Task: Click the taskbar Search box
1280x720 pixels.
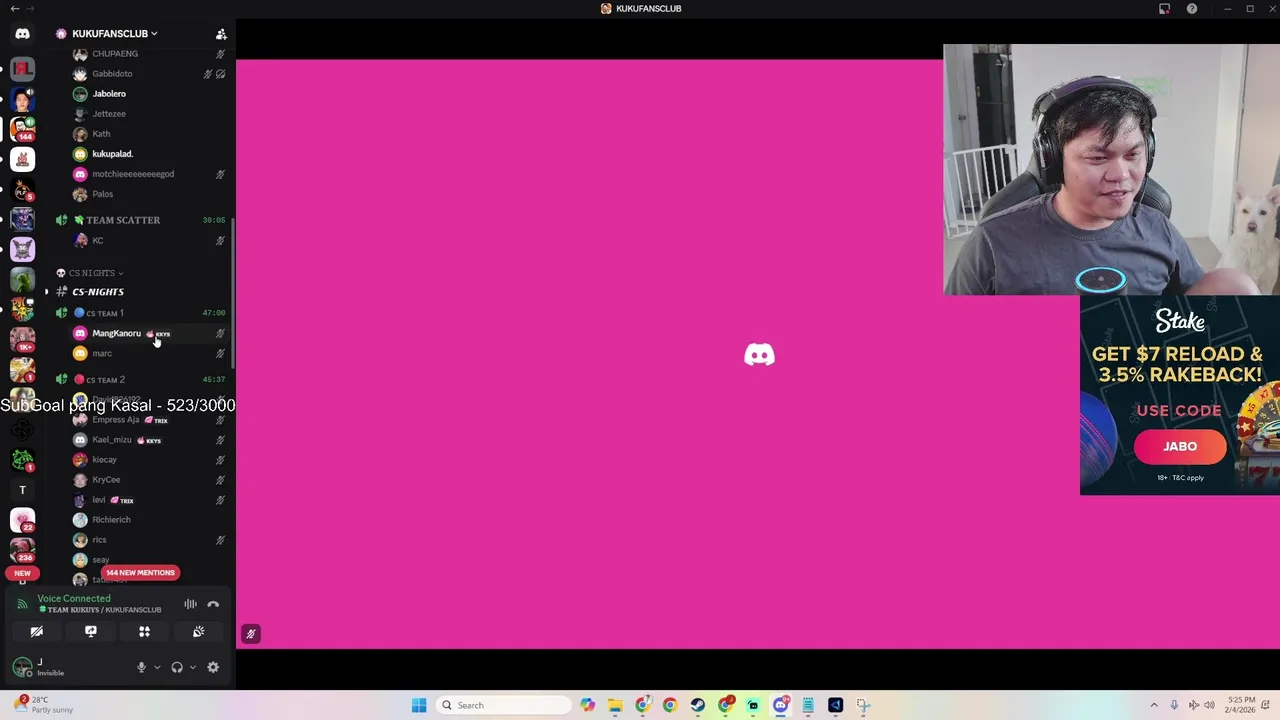Action: point(505,705)
